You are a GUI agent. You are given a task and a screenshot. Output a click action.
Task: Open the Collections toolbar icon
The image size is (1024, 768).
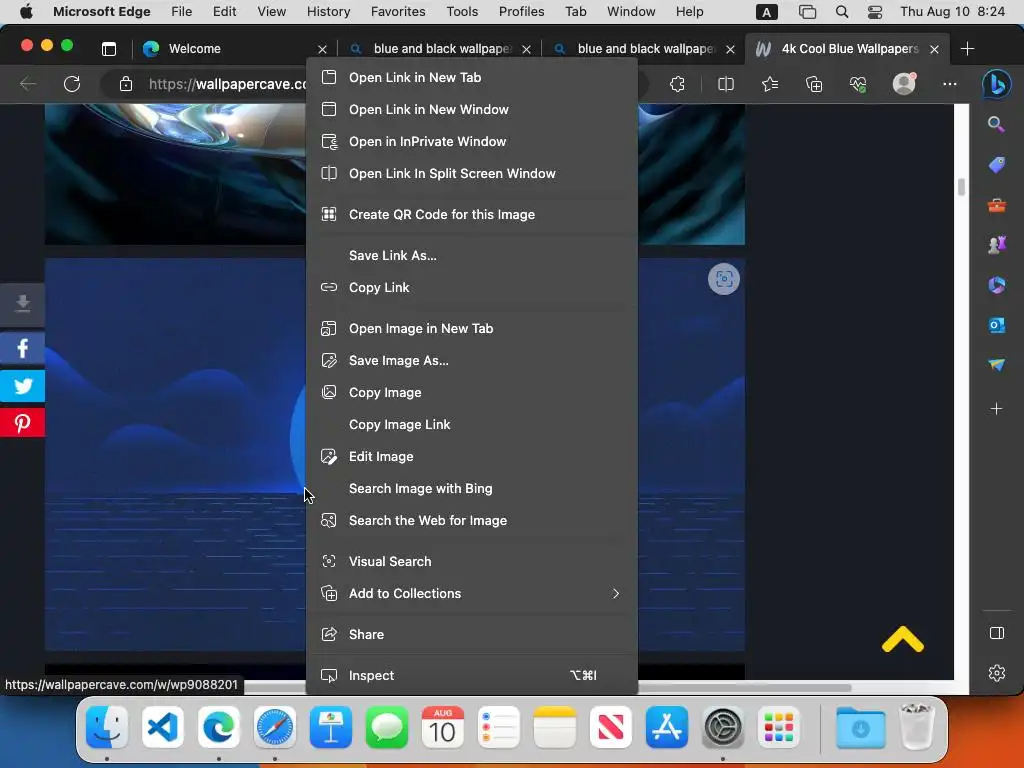click(x=814, y=84)
